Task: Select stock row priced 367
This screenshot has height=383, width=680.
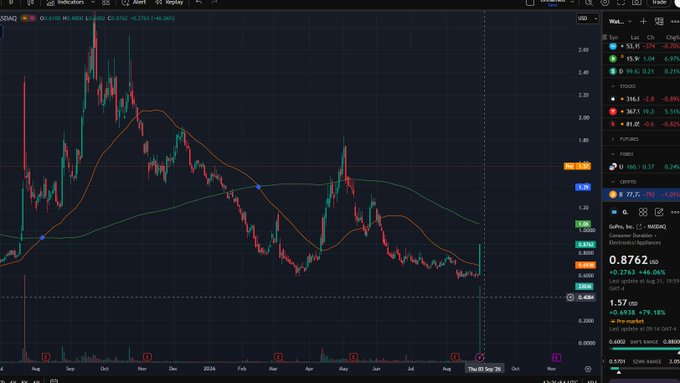Action: [641, 111]
